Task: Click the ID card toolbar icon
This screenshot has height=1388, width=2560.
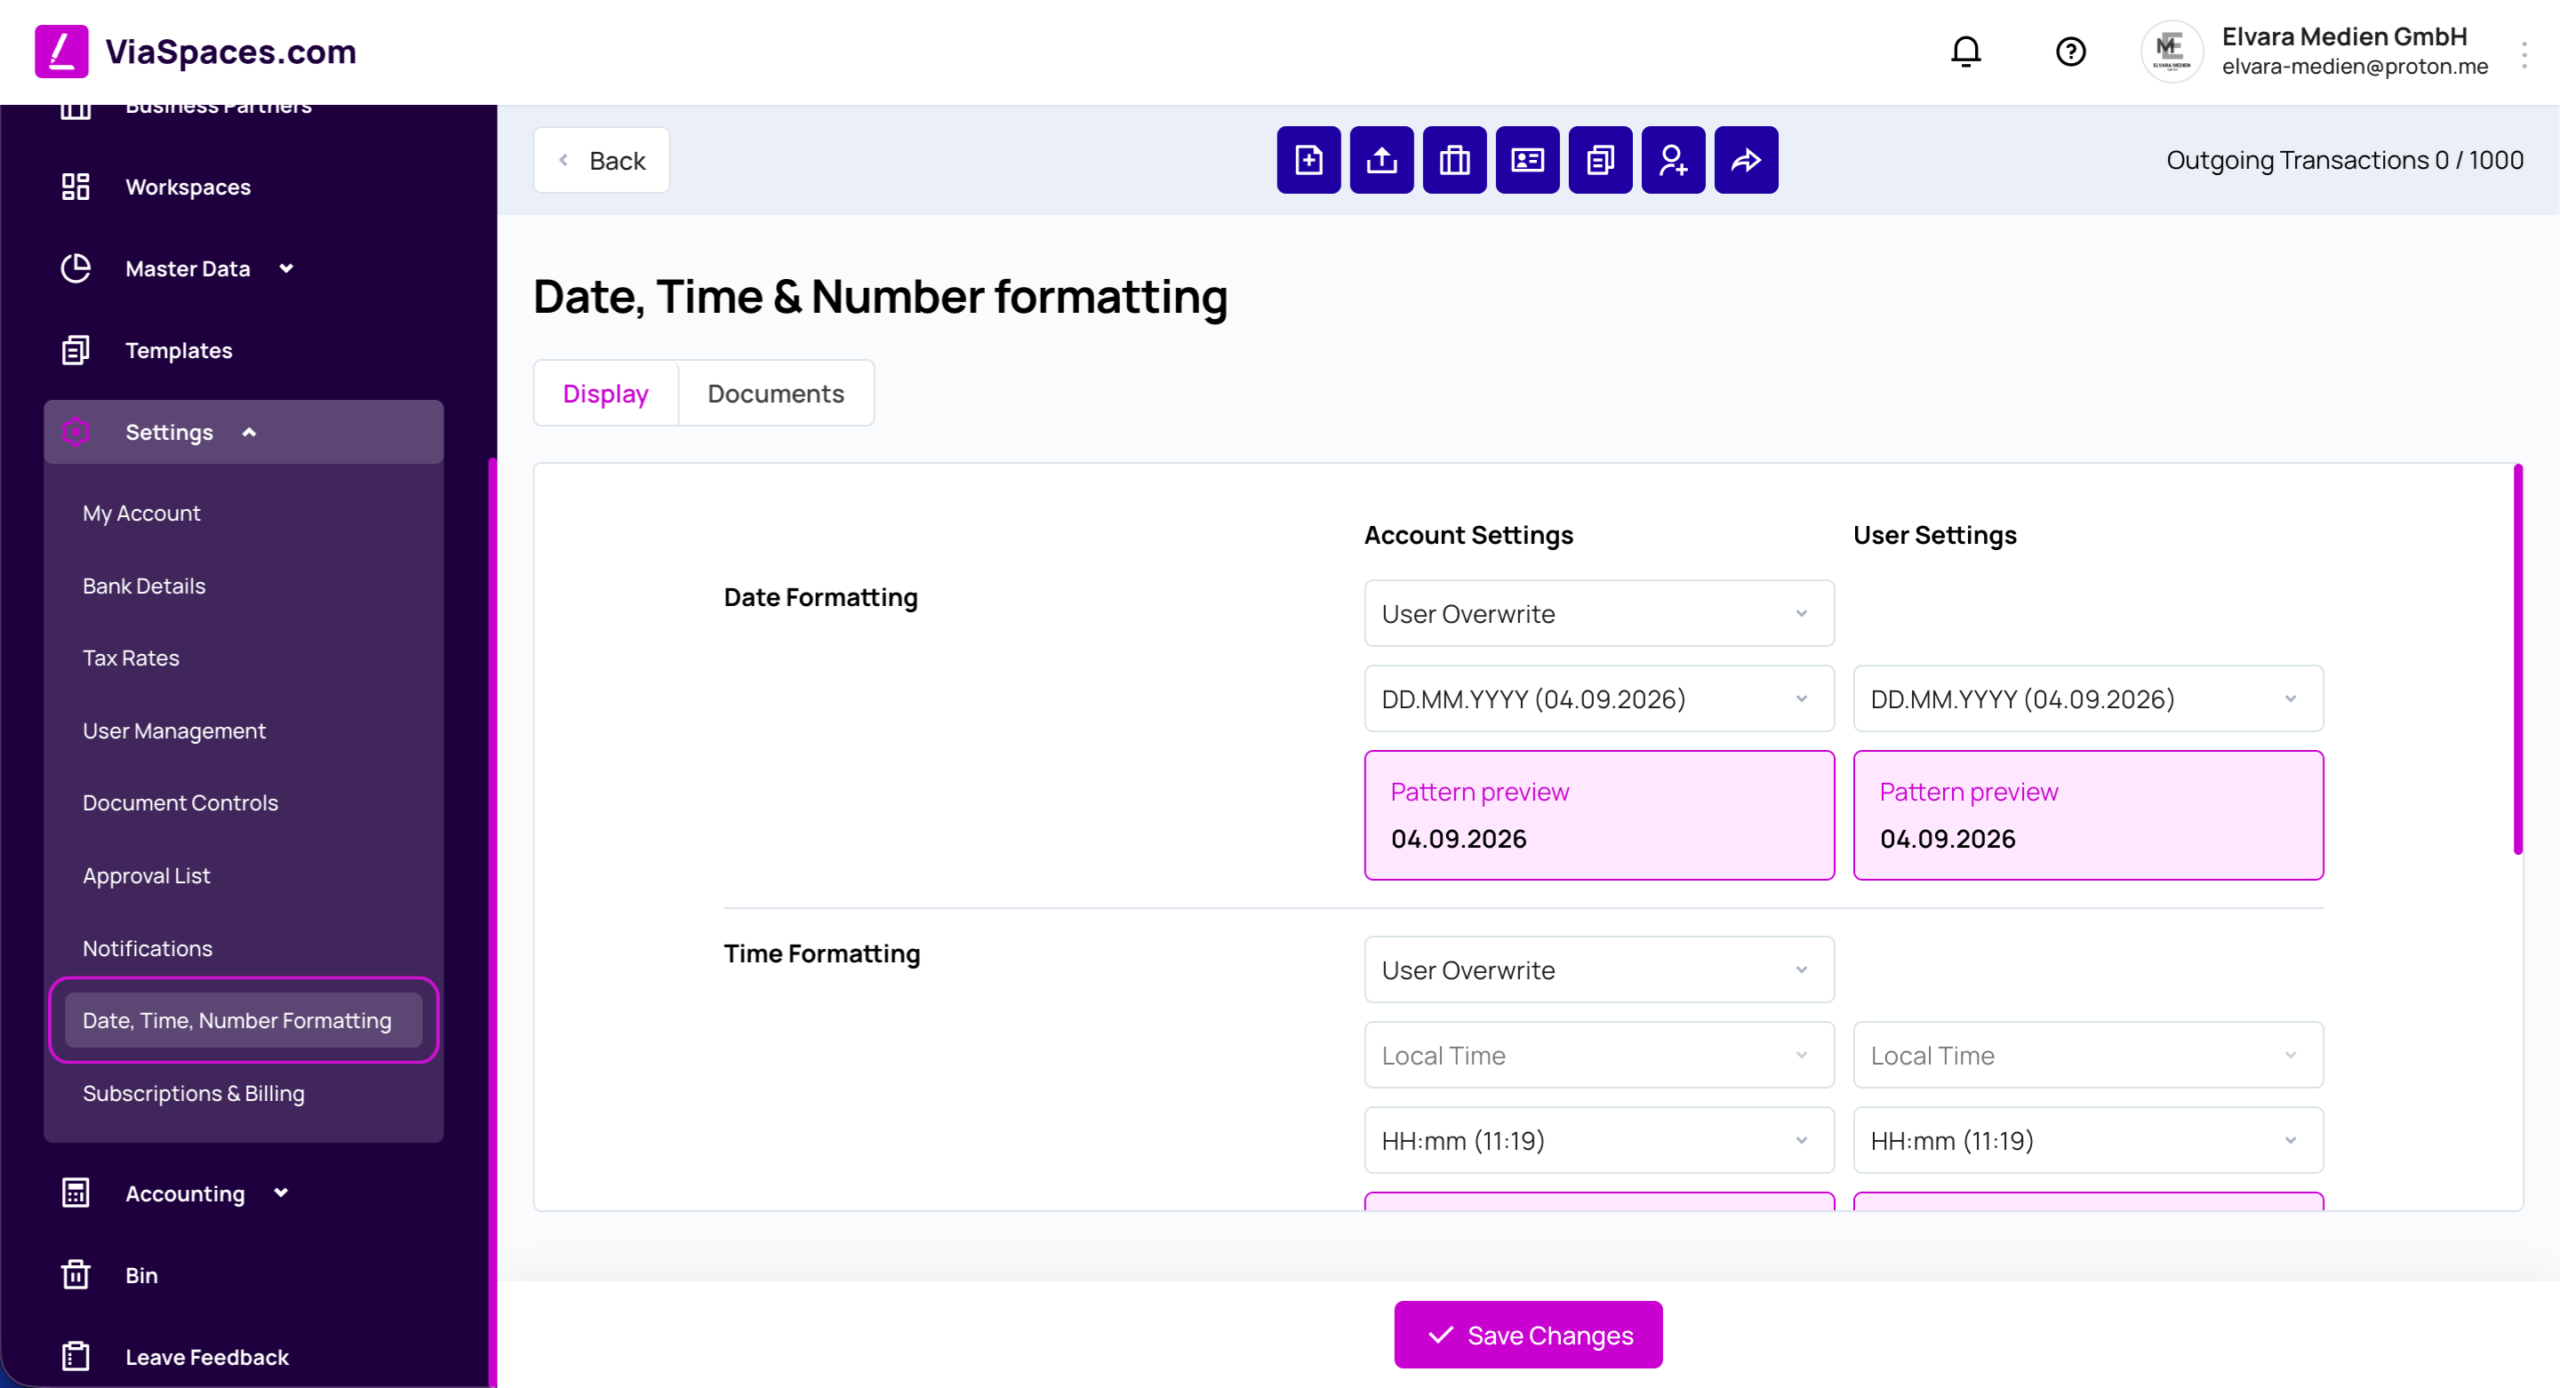Action: (1527, 160)
